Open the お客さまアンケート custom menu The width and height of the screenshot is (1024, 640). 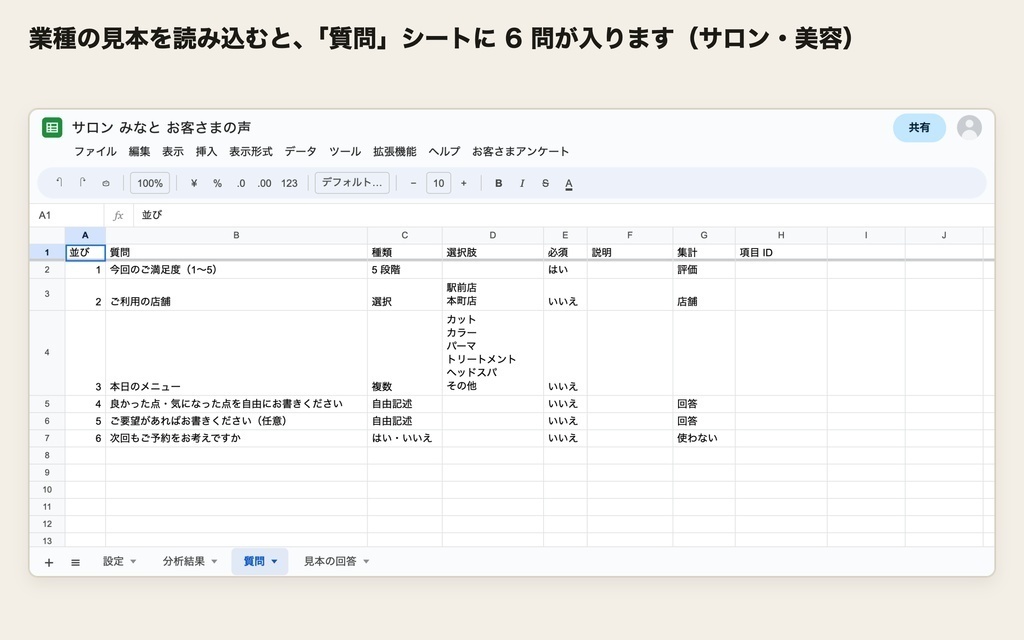click(x=520, y=152)
